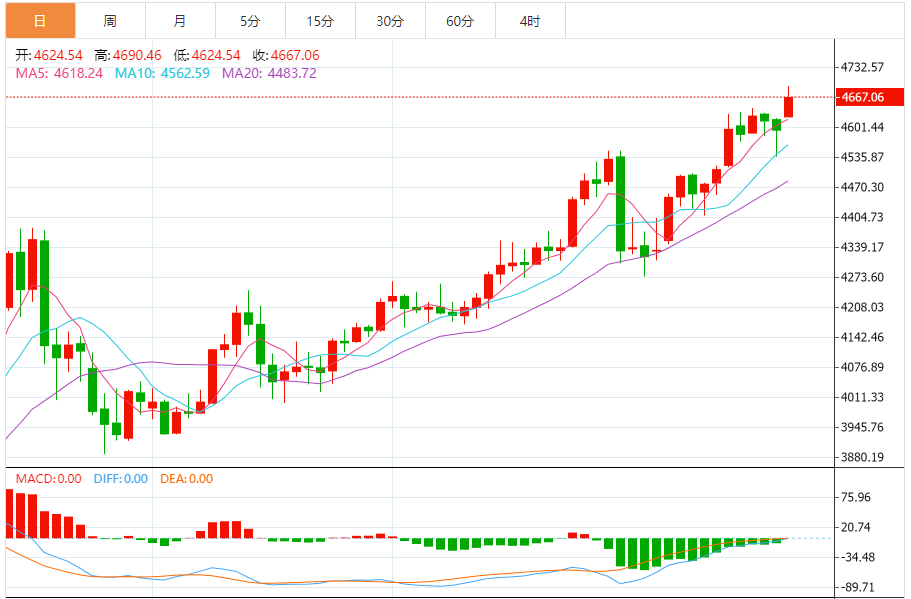The height and width of the screenshot is (599, 911).
Task: Click the MA20 indicator label
Action: point(269,73)
